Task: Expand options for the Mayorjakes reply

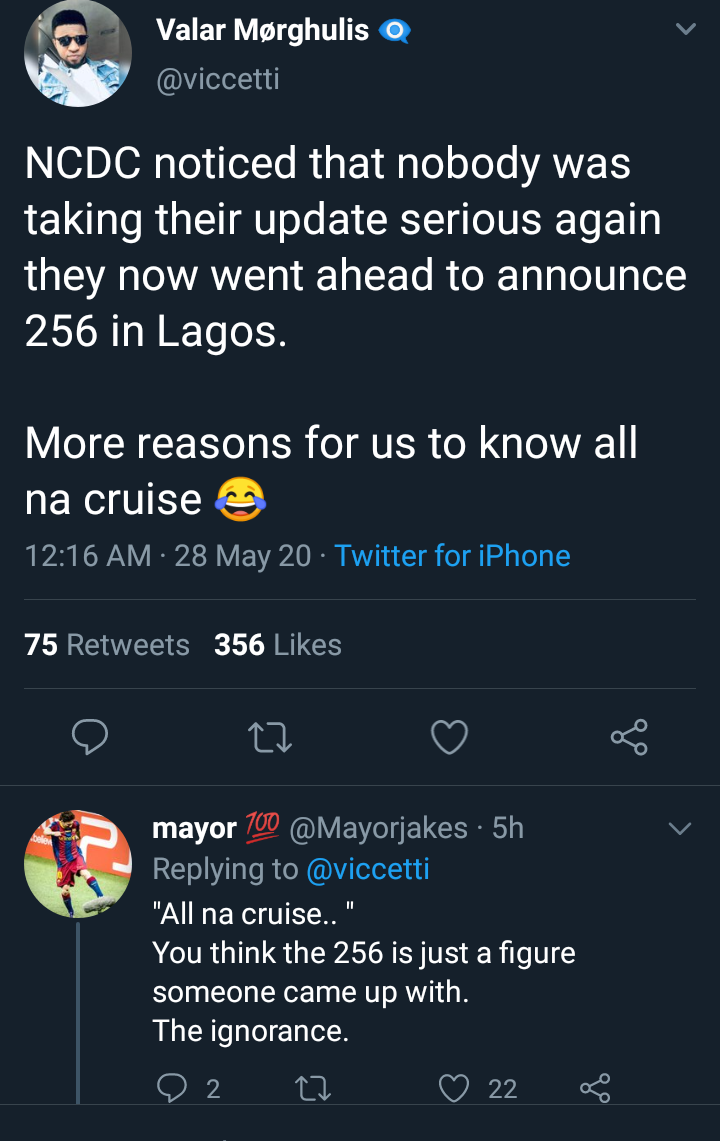Action: click(x=679, y=829)
